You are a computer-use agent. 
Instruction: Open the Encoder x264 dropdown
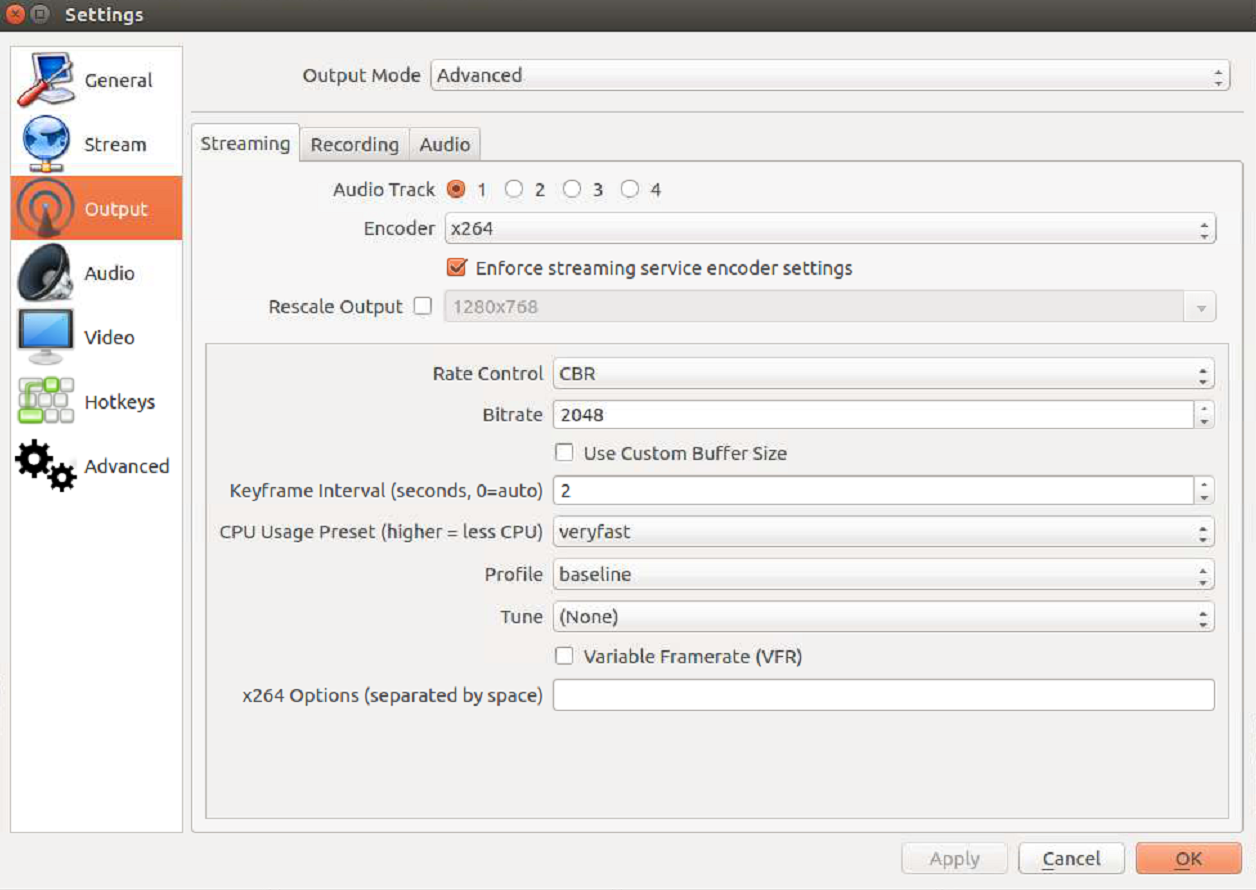tap(830, 229)
